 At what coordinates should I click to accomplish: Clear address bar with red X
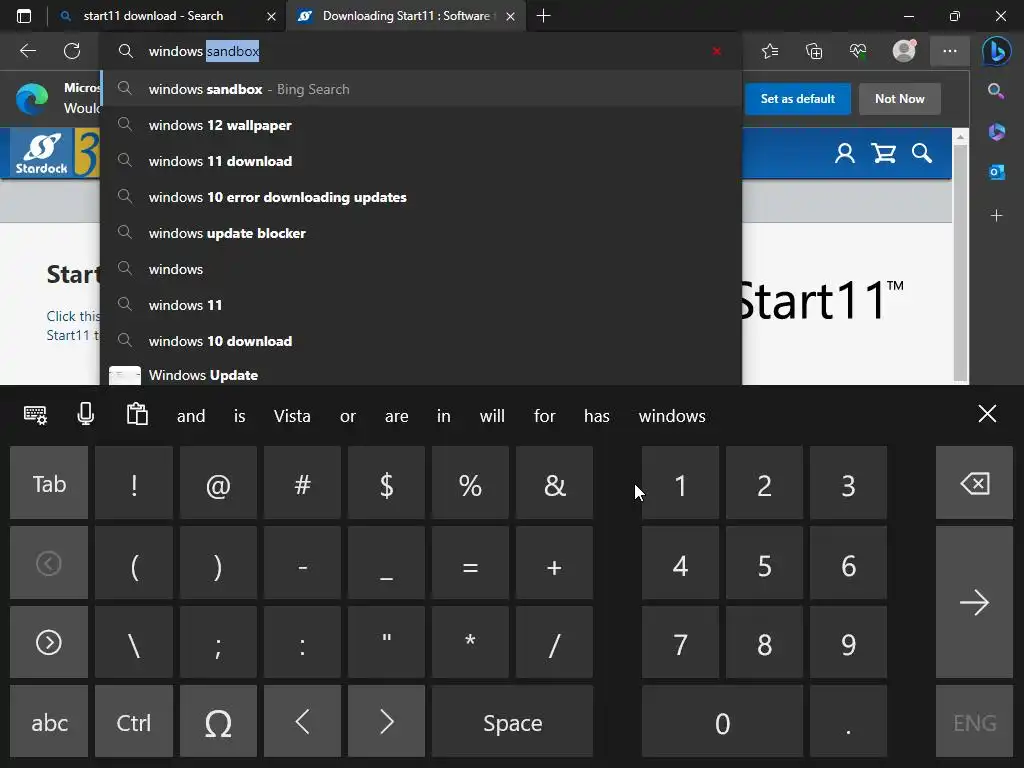click(x=716, y=51)
